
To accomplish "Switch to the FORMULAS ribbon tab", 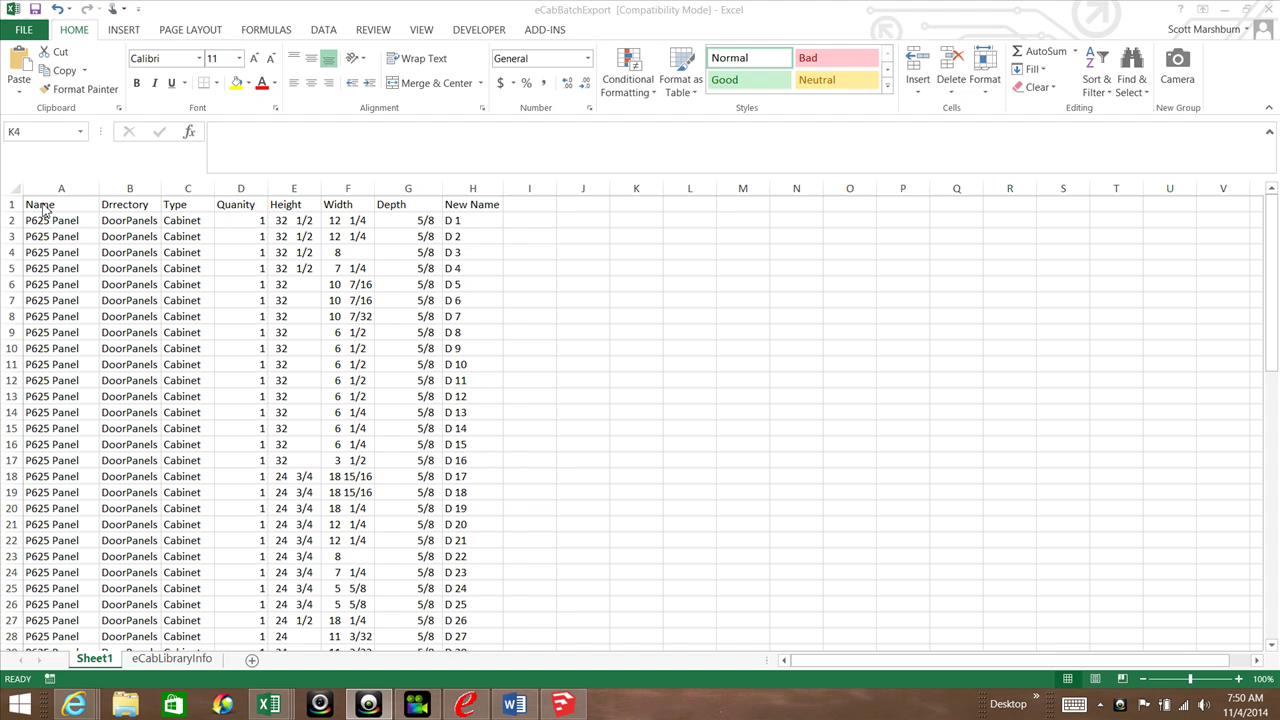I will 266,30.
